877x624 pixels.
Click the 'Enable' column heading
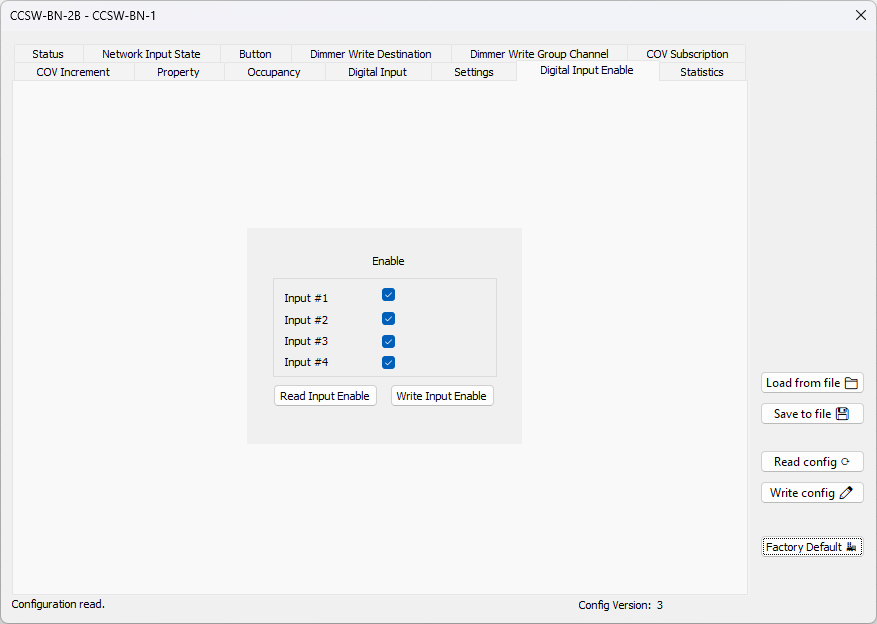click(388, 261)
